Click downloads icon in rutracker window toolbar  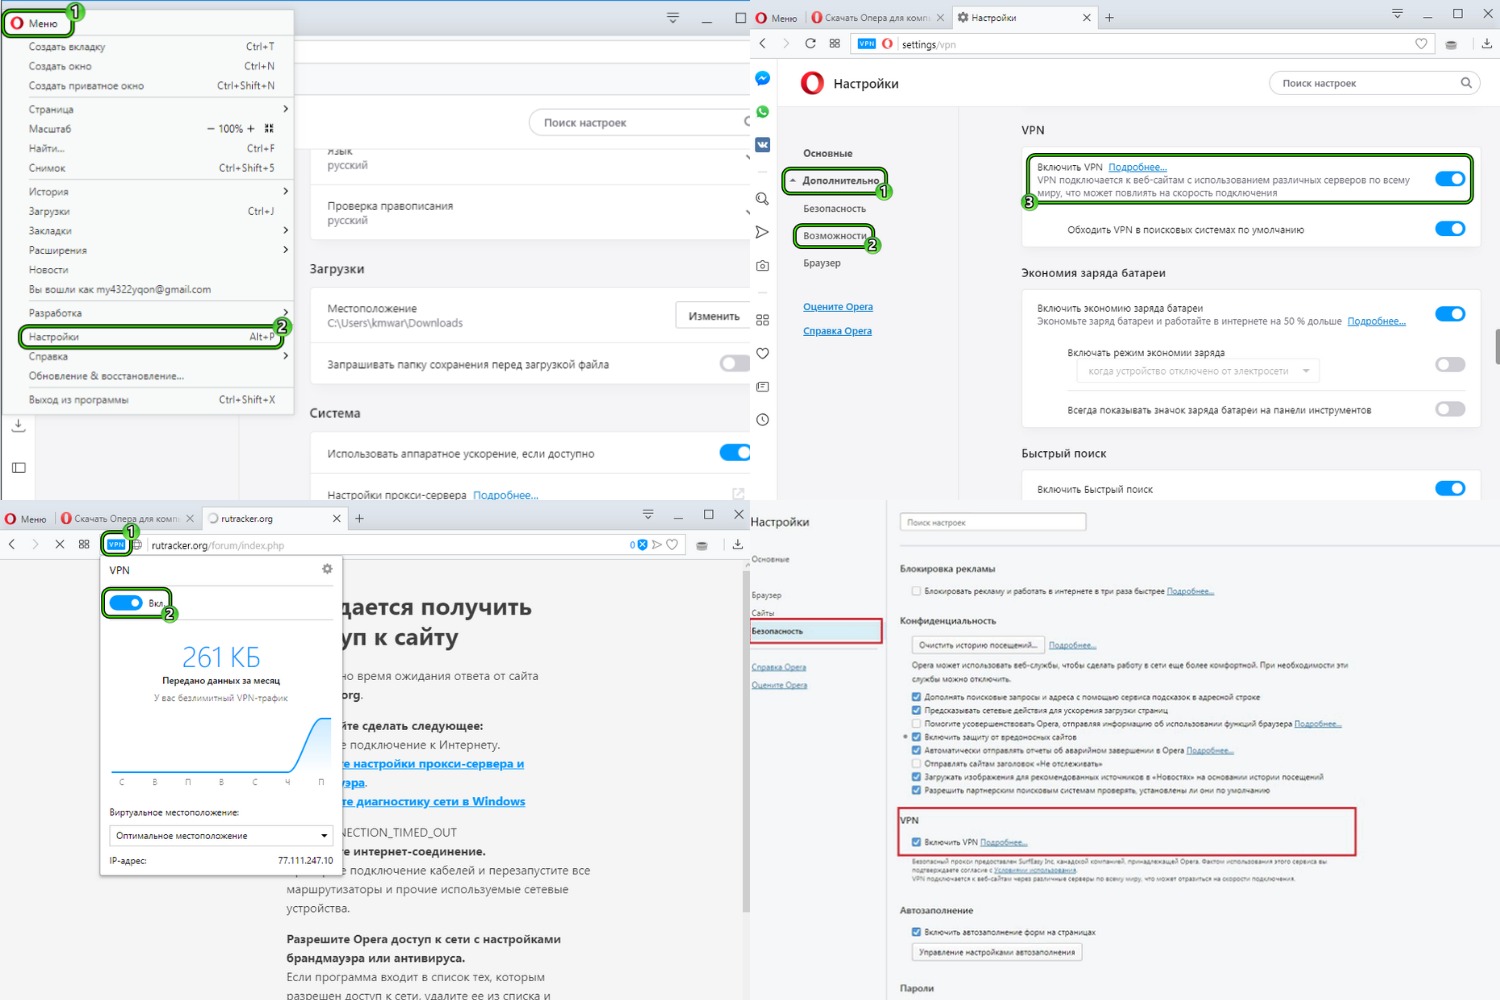[737, 545]
